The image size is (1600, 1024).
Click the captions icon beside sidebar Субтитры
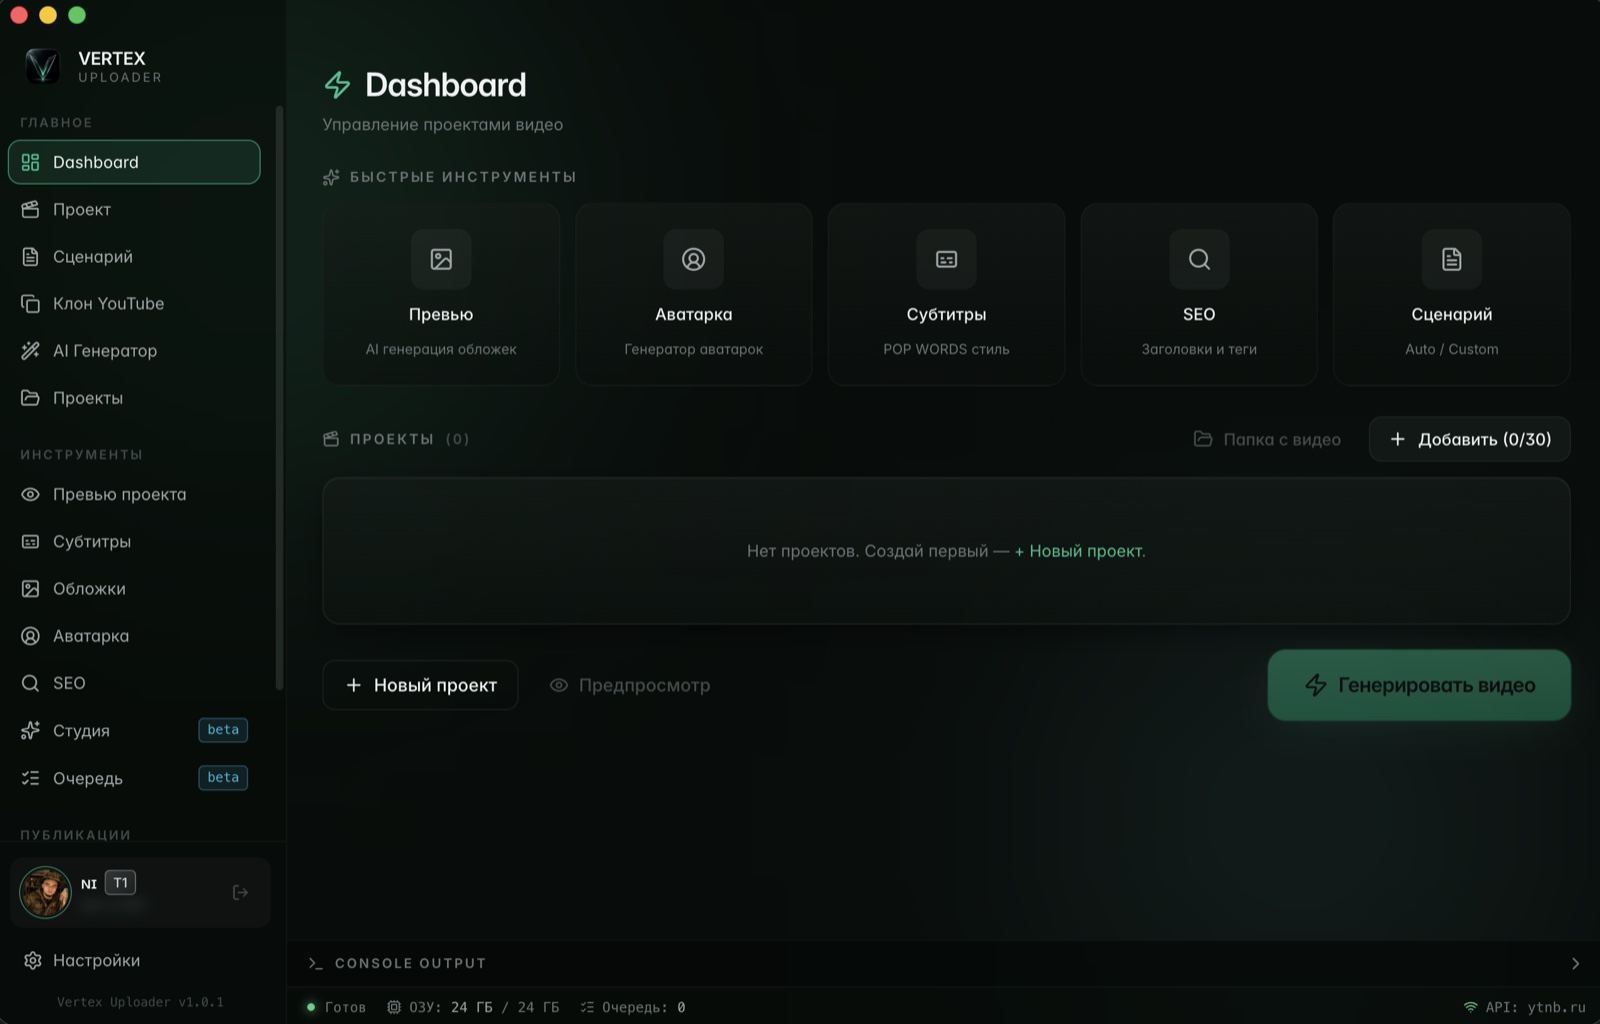coord(31,541)
